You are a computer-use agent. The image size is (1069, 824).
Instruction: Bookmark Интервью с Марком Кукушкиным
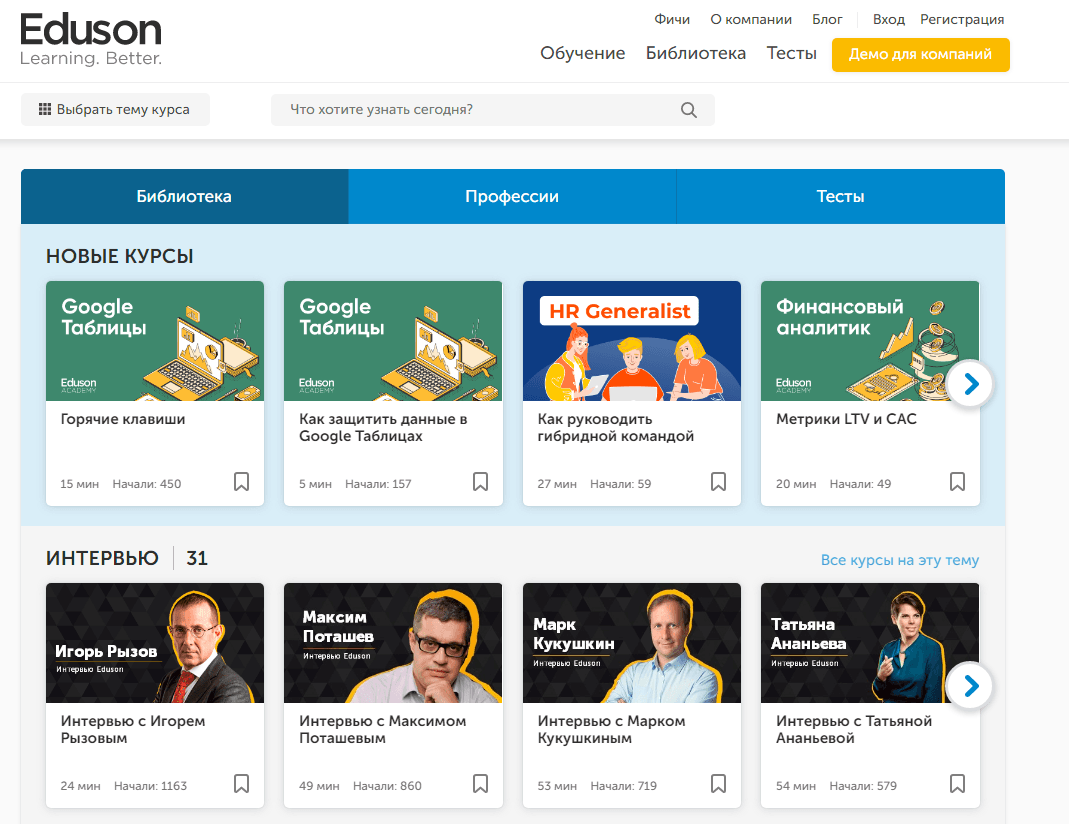(718, 784)
